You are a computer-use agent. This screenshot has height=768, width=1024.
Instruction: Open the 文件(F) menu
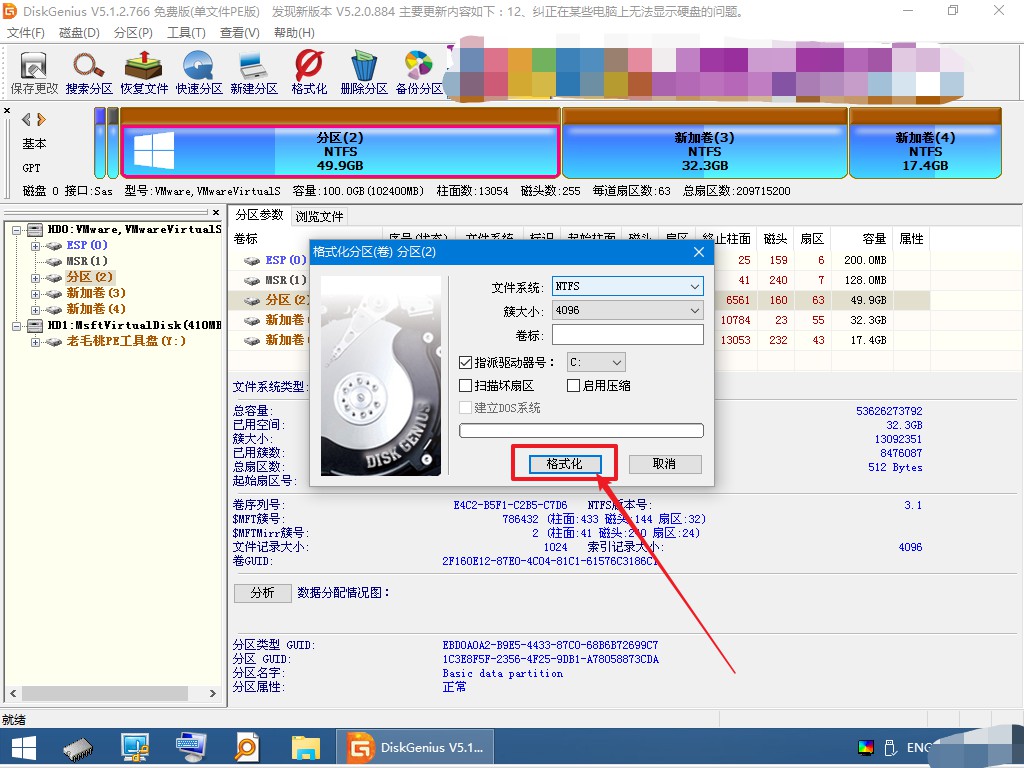[x=26, y=33]
